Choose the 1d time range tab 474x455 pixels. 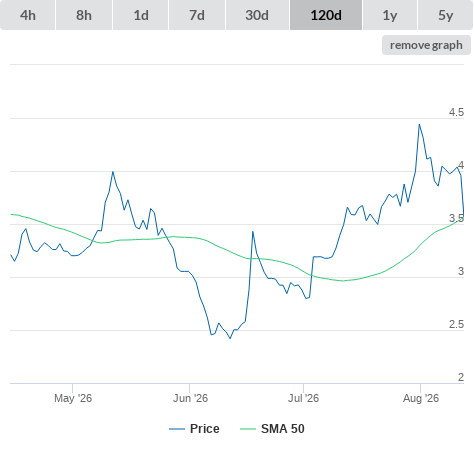pos(141,15)
